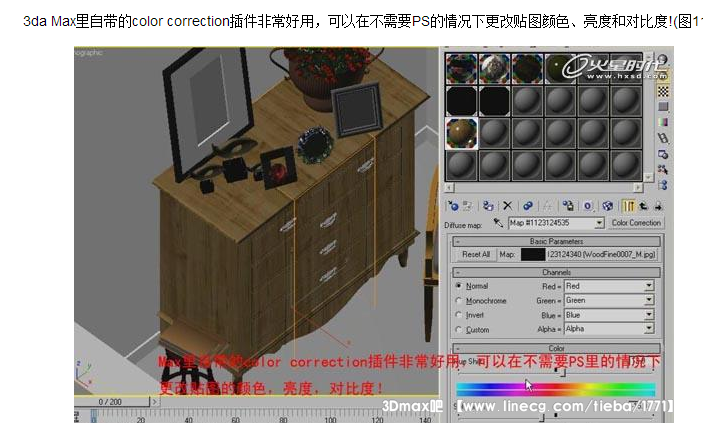
Task: Toggle Show Map in Viewport cube icon
Action: tap(608, 206)
